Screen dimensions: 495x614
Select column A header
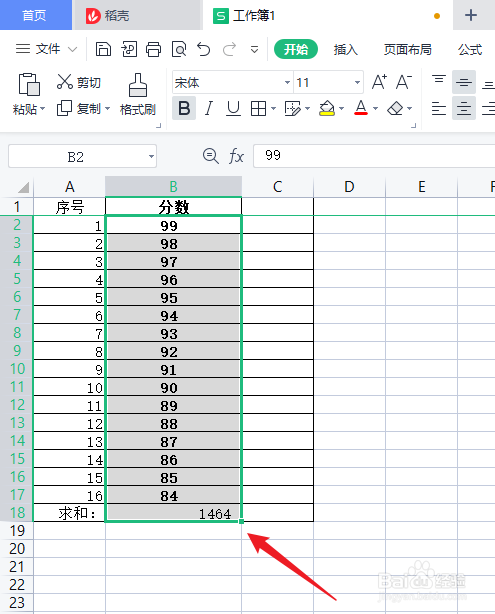point(69,186)
